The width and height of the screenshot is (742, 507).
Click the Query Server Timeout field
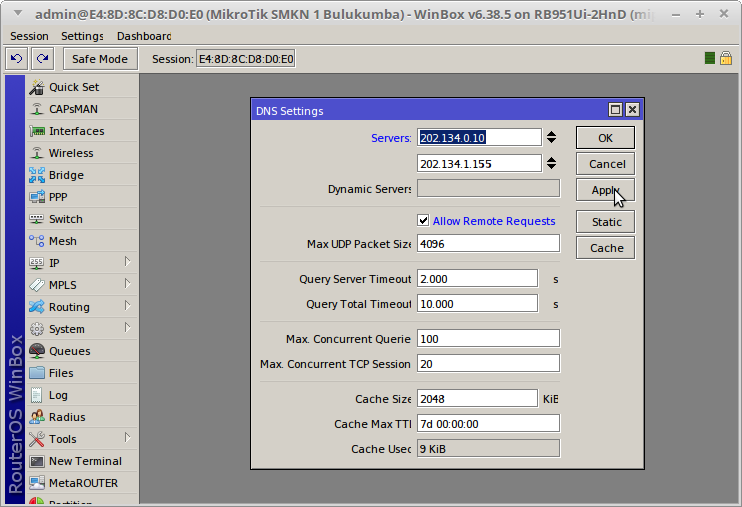pos(477,278)
